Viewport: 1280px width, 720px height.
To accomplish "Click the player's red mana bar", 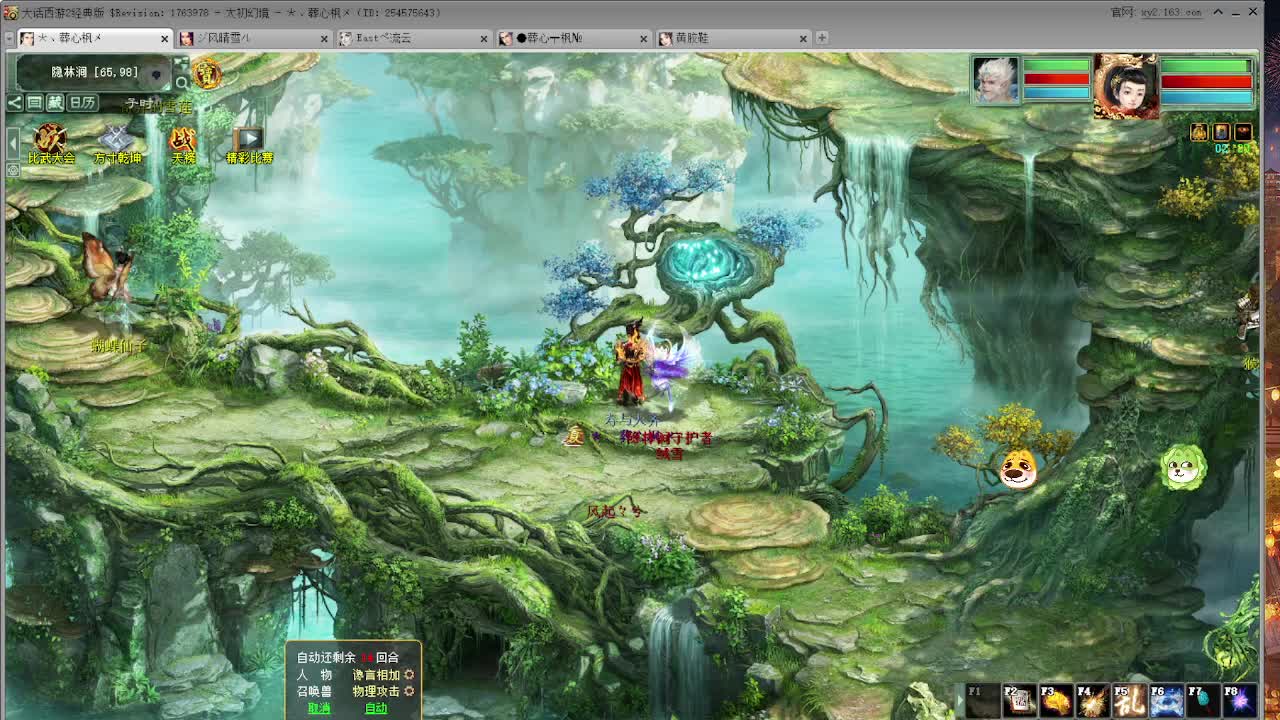I will 1205,81.
